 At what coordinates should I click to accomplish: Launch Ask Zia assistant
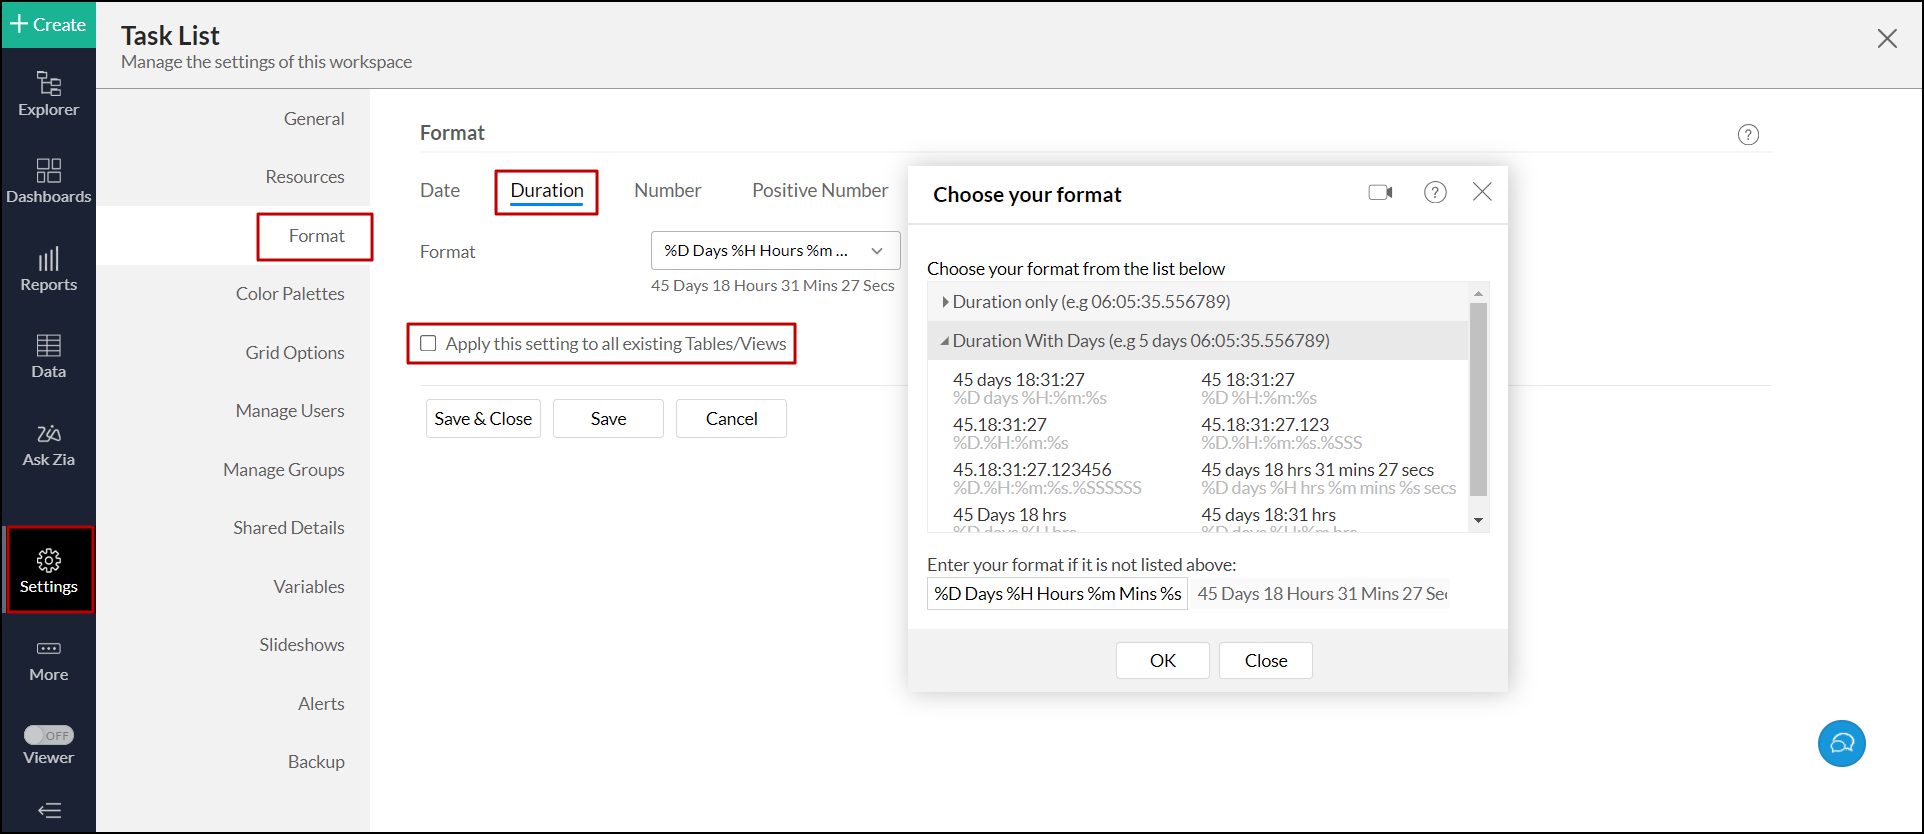(48, 444)
